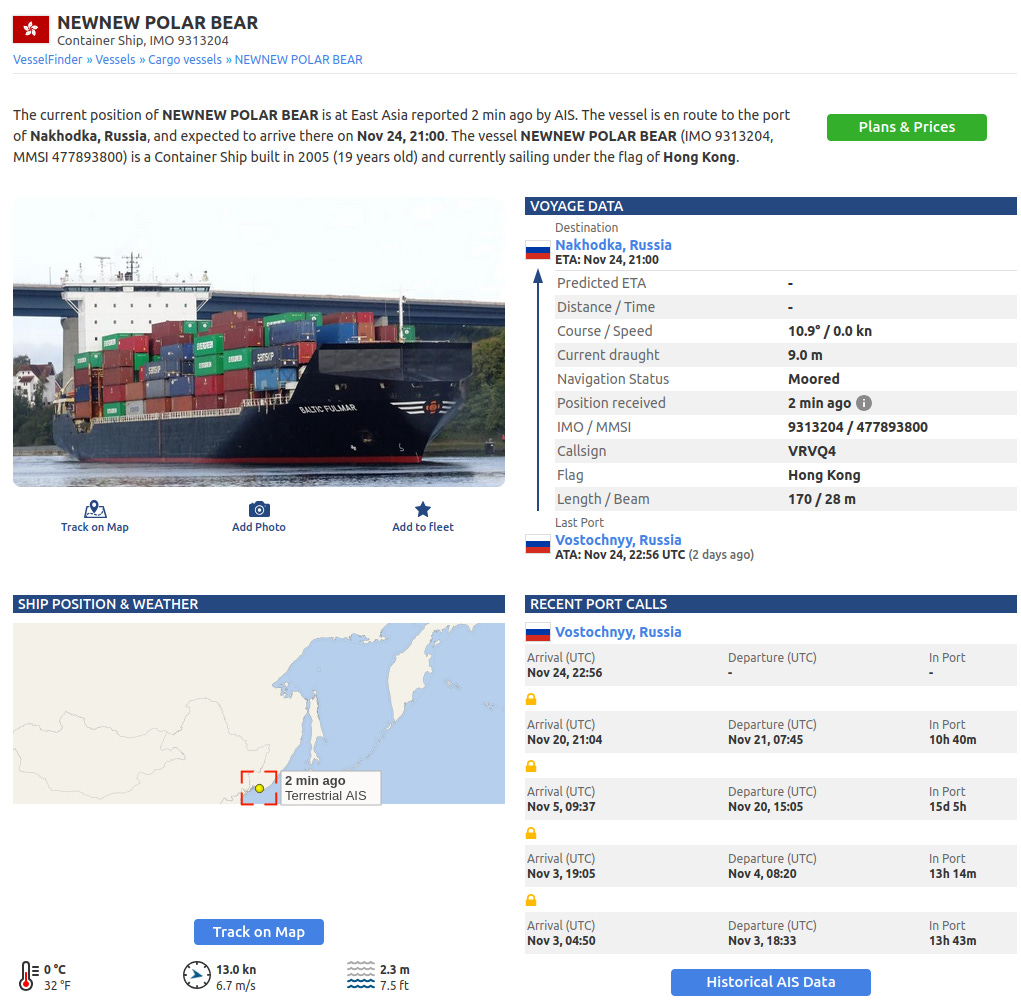Click the NEWNEW POLAR BEAR page title
This screenshot has height=1005, width=1021.
(x=158, y=23)
